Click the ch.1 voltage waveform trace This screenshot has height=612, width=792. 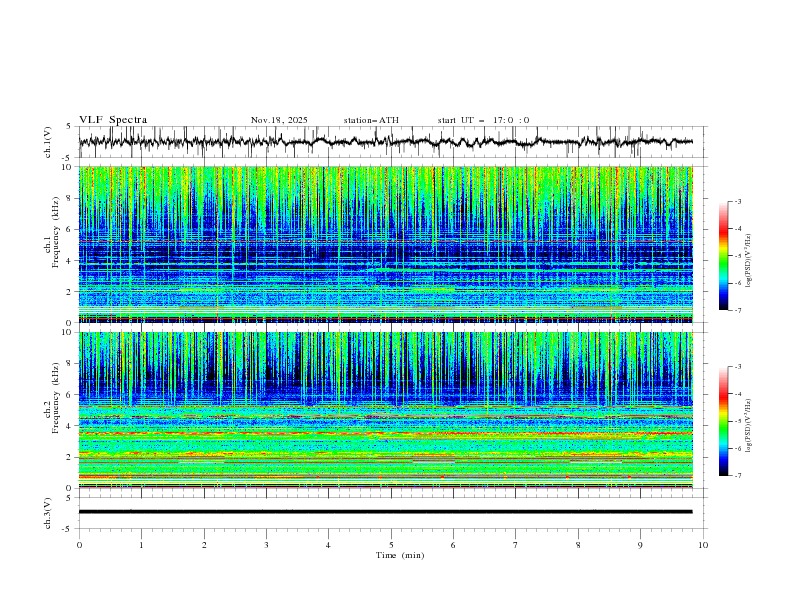click(x=385, y=141)
